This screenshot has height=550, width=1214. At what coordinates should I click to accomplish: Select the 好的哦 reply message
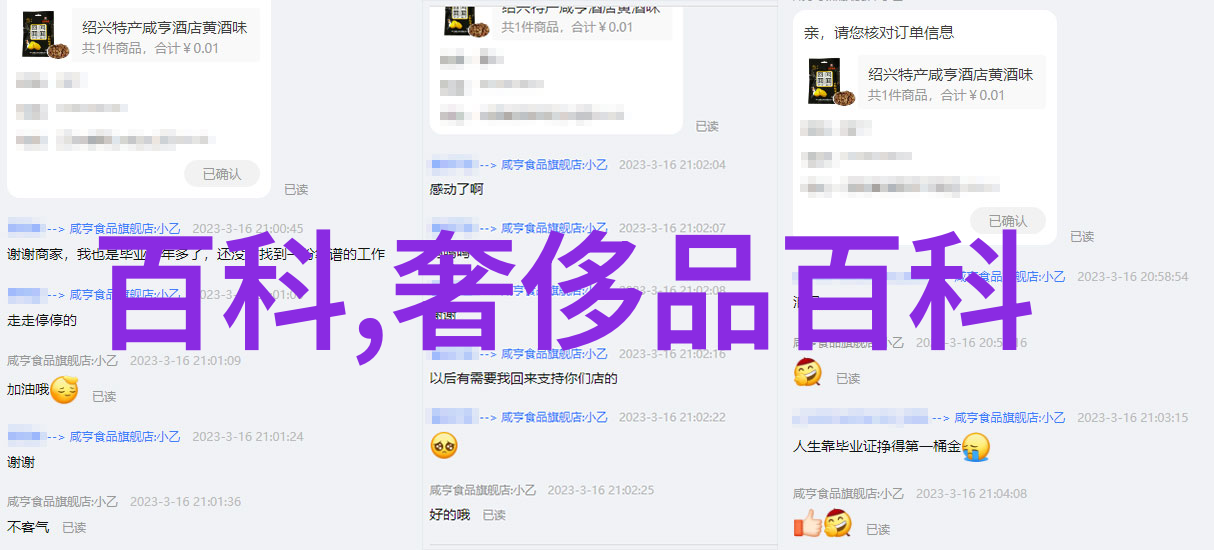450,515
